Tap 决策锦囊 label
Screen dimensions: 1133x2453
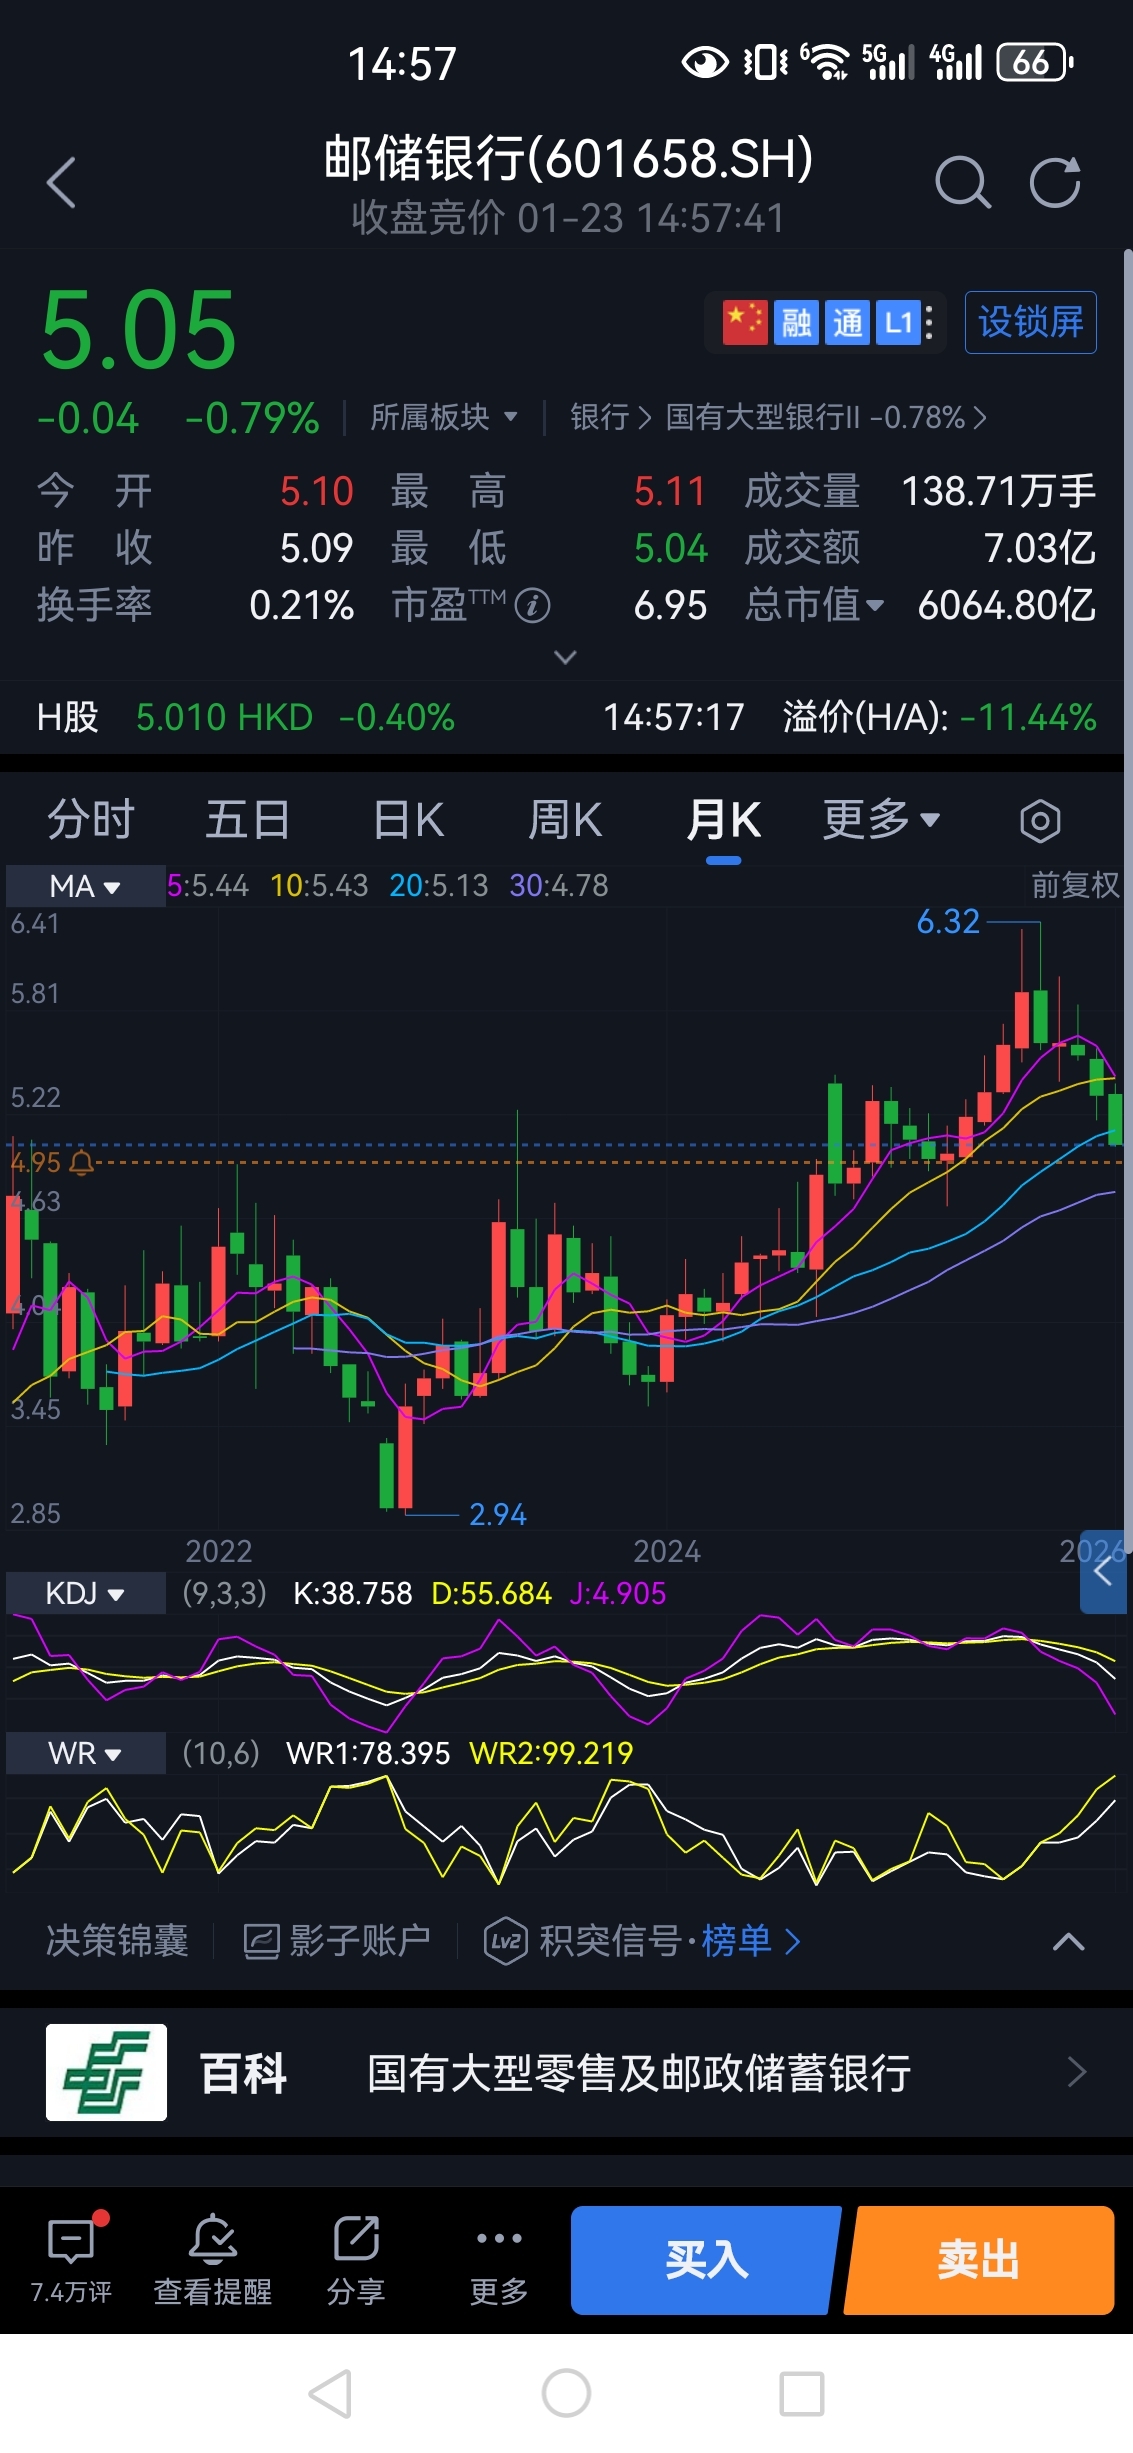coord(117,1941)
